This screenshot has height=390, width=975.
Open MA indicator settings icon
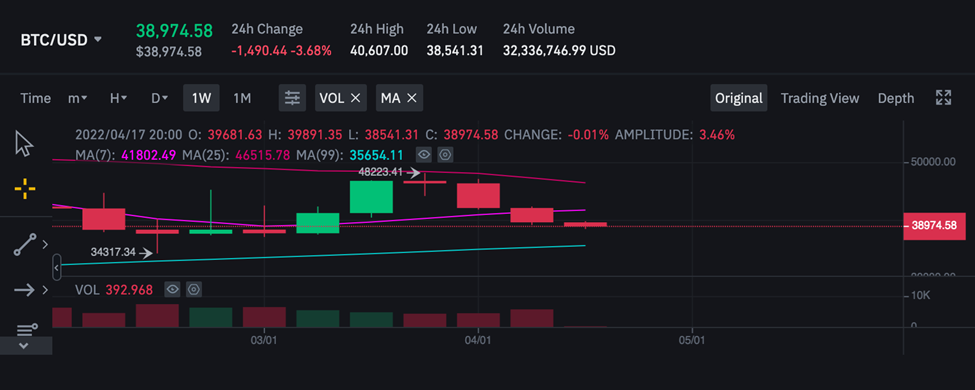(x=445, y=154)
